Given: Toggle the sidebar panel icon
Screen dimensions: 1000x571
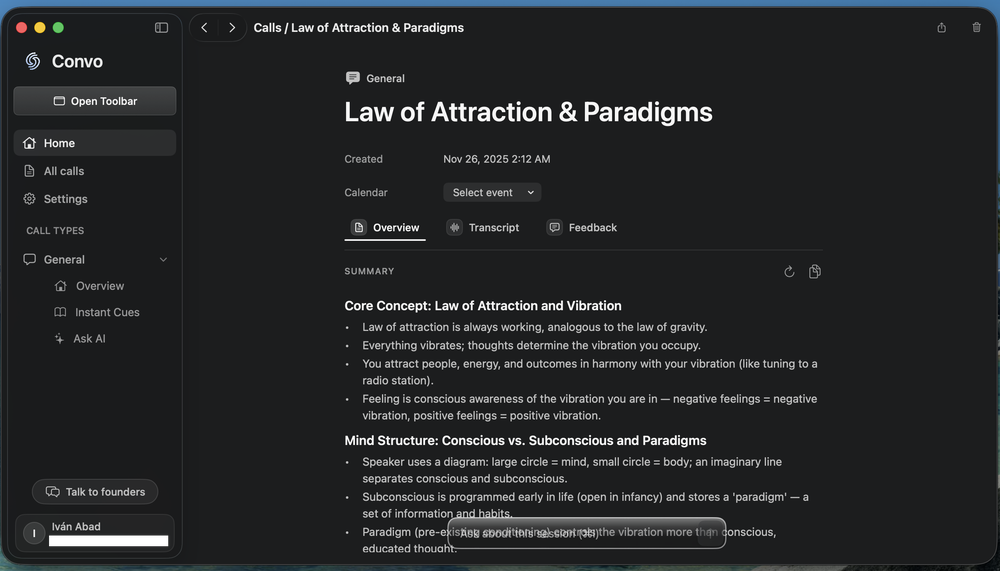Looking at the screenshot, I should (161, 27).
